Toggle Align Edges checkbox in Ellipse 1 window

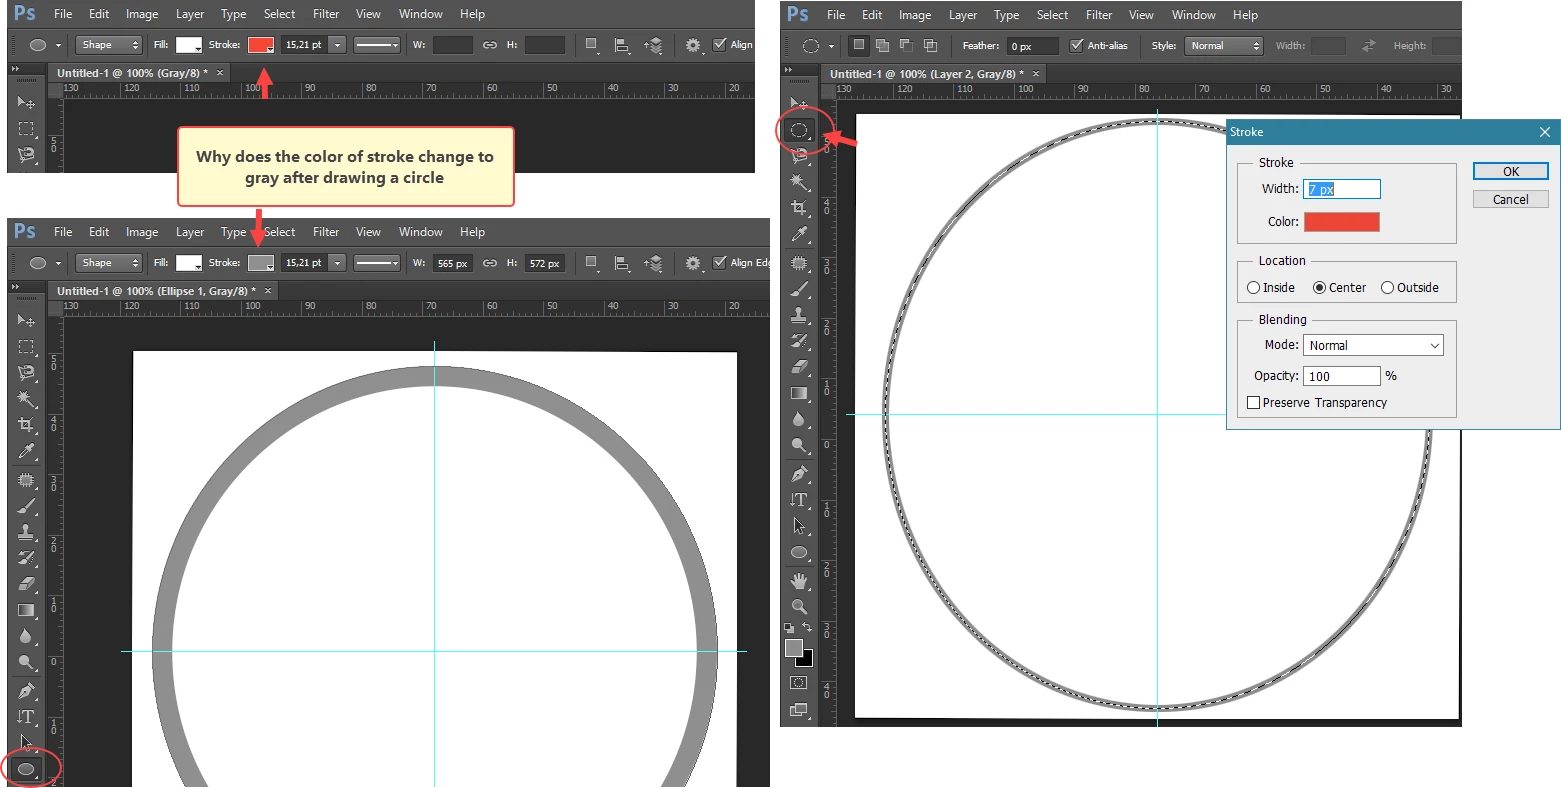point(719,263)
